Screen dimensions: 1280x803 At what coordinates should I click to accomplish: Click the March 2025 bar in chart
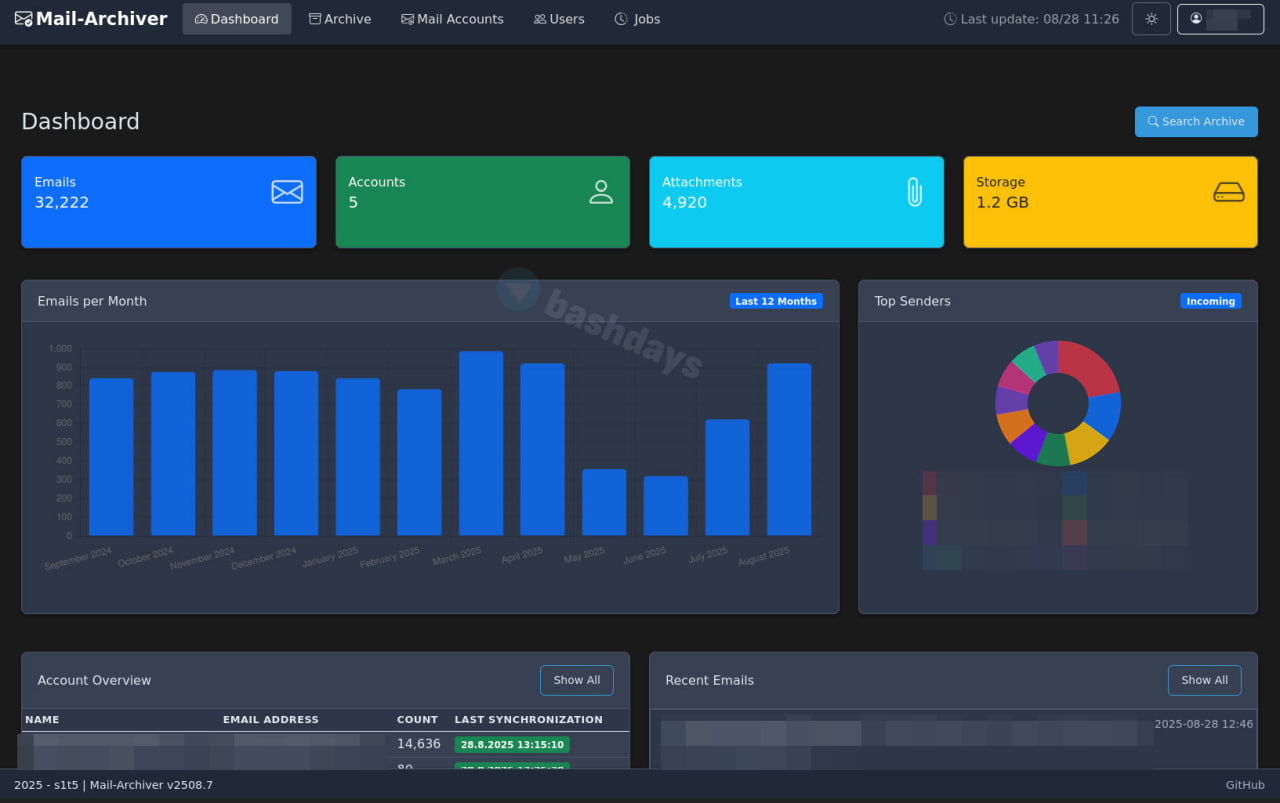point(481,443)
